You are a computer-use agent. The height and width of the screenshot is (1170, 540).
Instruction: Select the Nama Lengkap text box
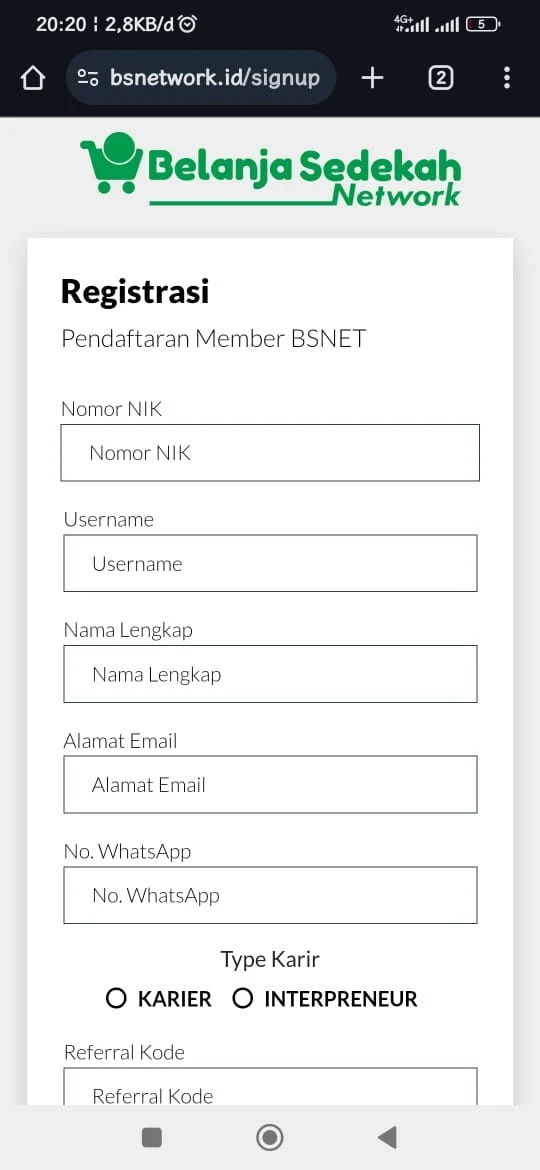coord(270,674)
